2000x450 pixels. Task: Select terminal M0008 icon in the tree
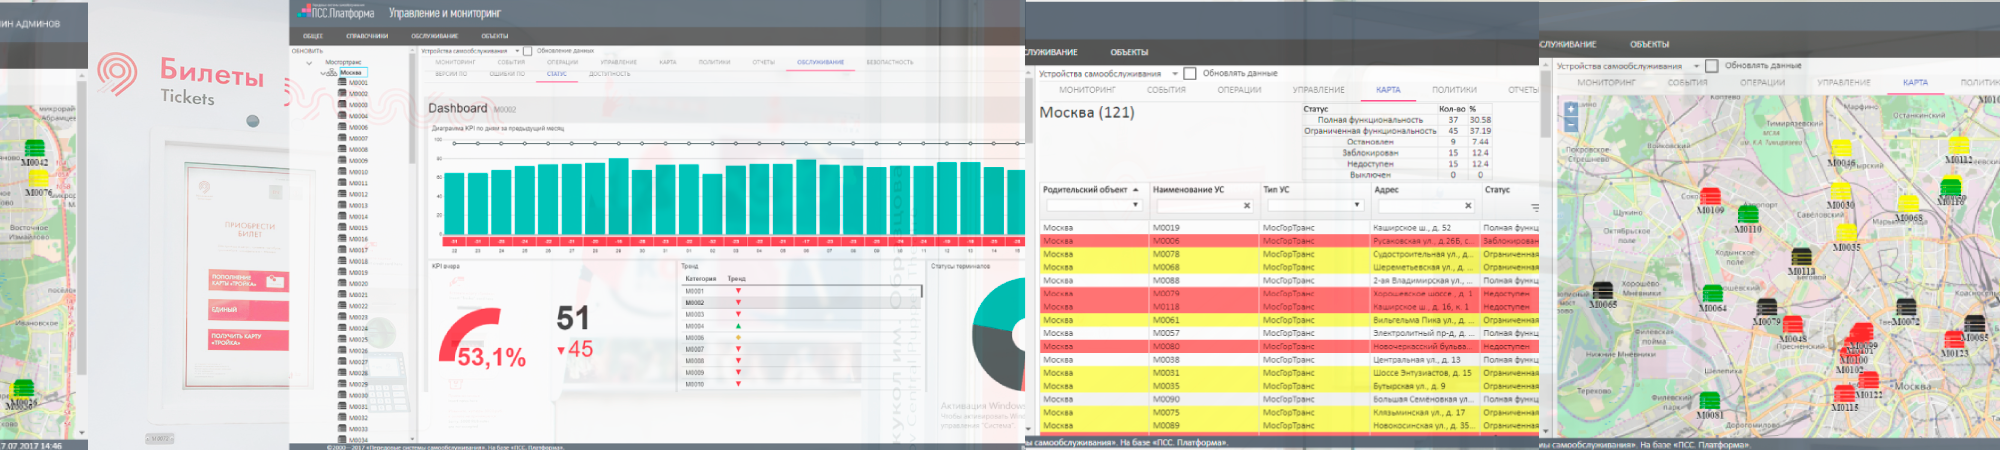point(342,149)
